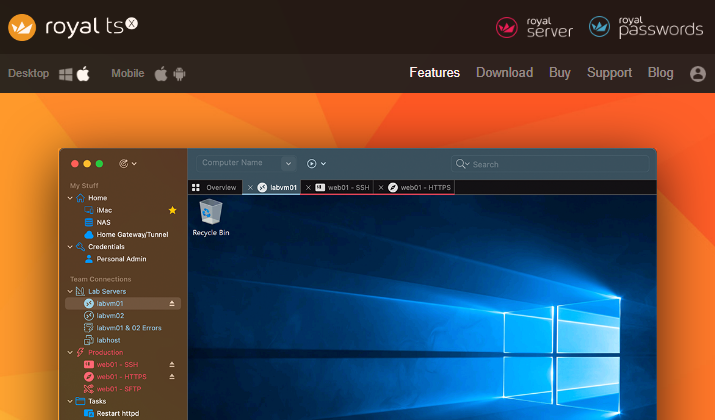This screenshot has width=715, height=420.
Task: Disconnect web01 - SSH using eject icon
Action: (172, 365)
